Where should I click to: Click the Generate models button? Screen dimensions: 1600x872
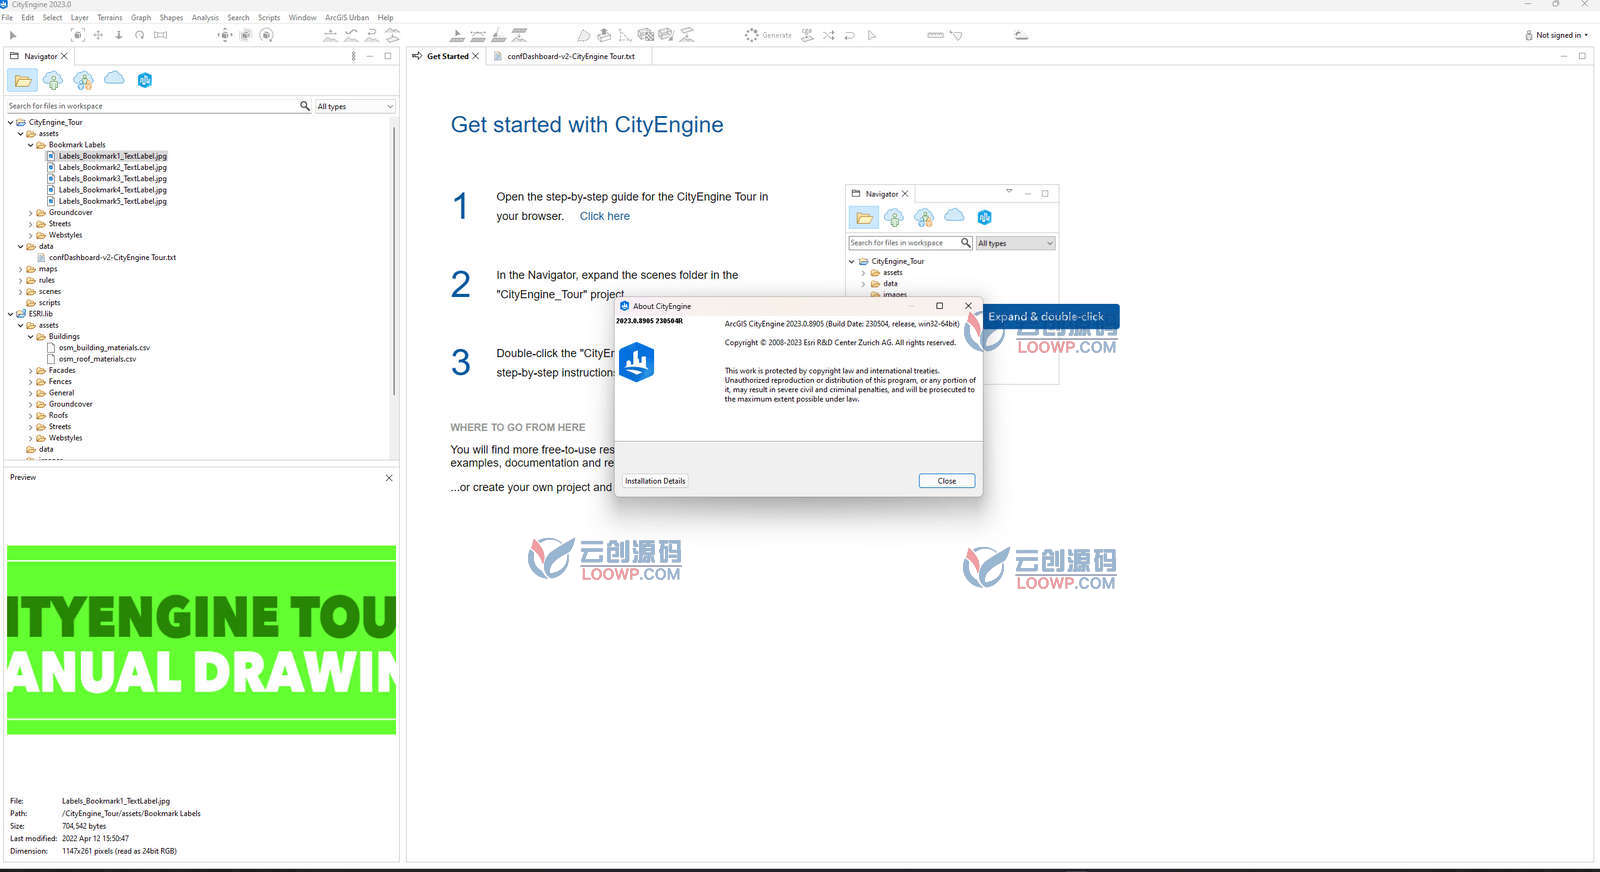tap(768, 35)
